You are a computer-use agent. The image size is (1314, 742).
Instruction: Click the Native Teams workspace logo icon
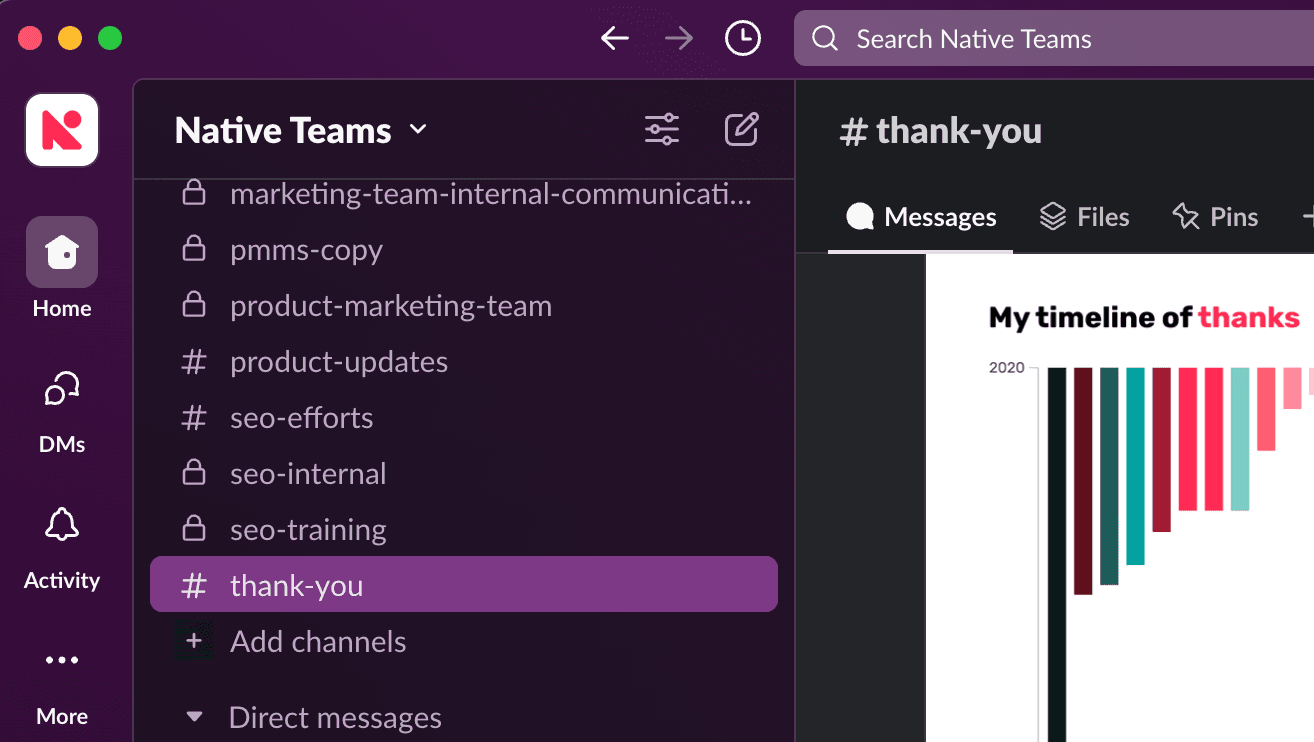point(62,130)
